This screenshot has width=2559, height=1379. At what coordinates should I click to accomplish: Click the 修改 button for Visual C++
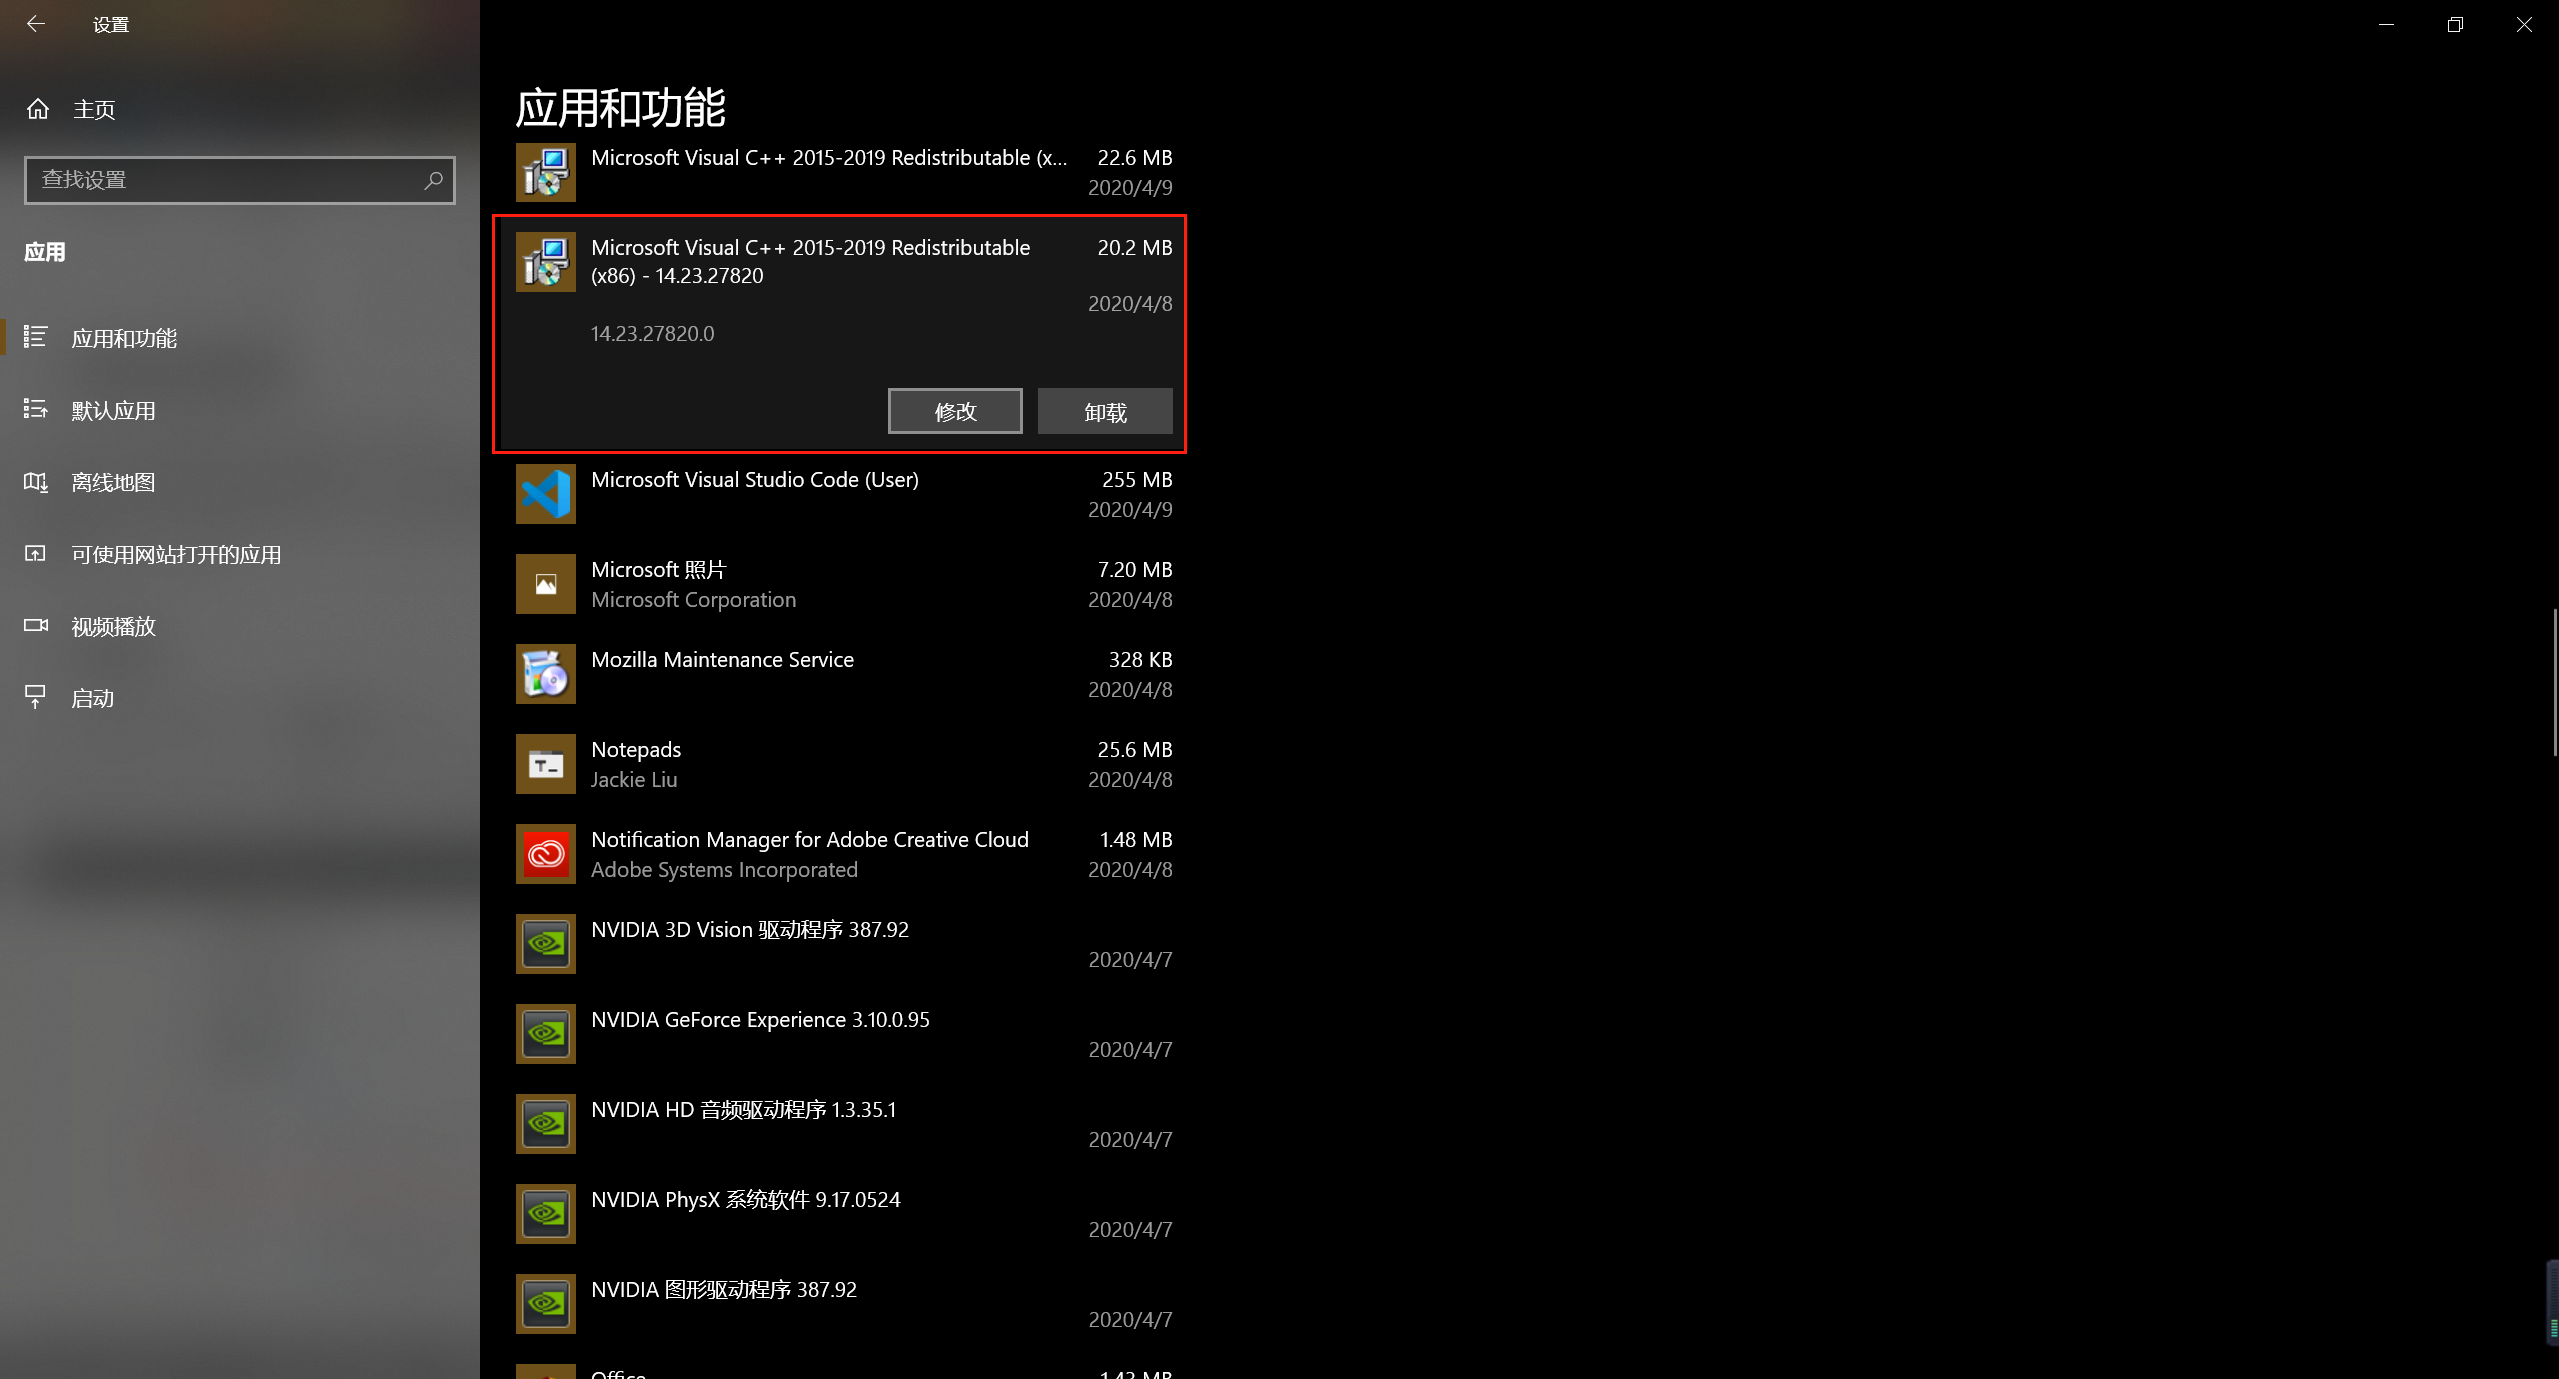pyautogui.click(x=954, y=412)
